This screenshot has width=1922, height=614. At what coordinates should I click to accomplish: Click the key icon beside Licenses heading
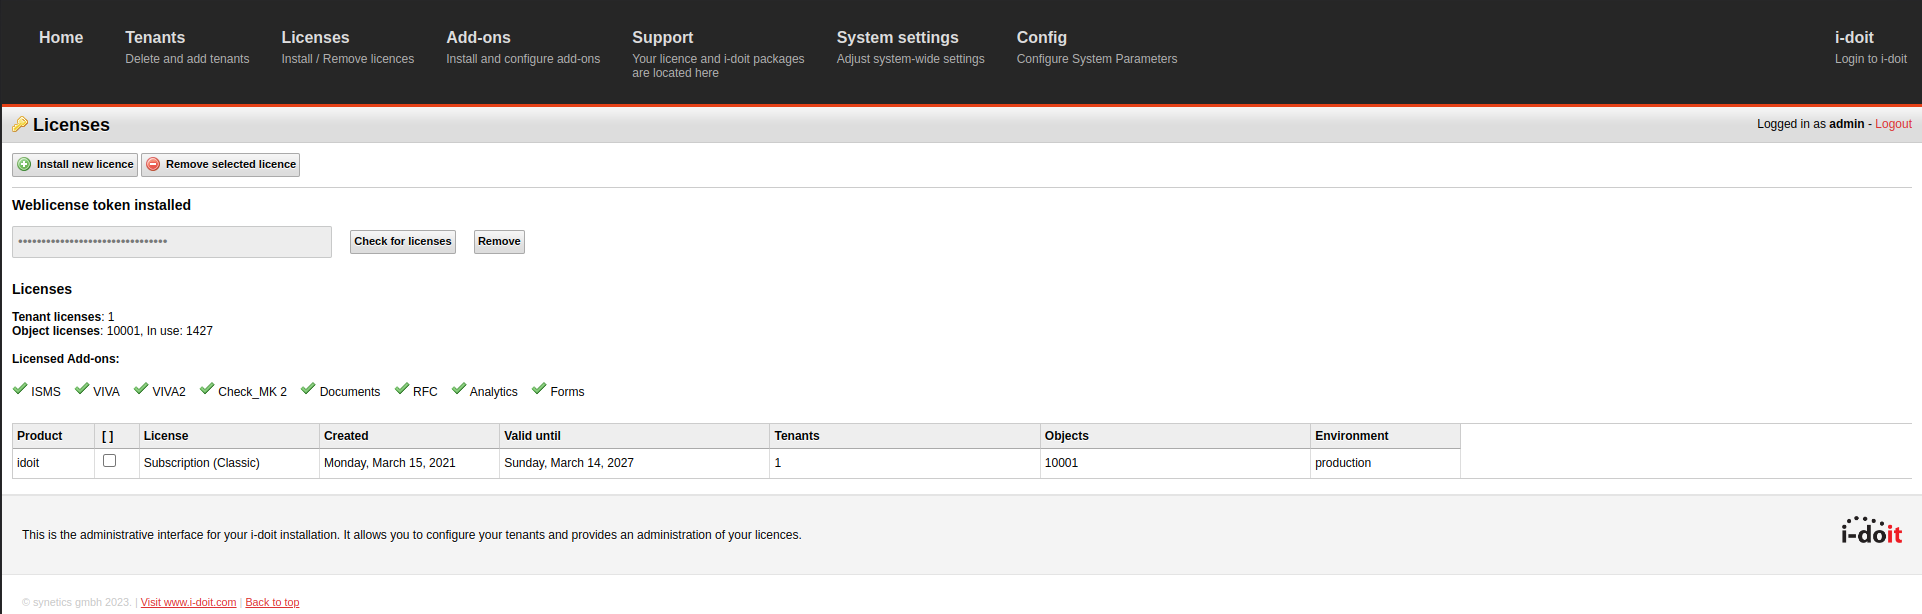click(x=19, y=125)
